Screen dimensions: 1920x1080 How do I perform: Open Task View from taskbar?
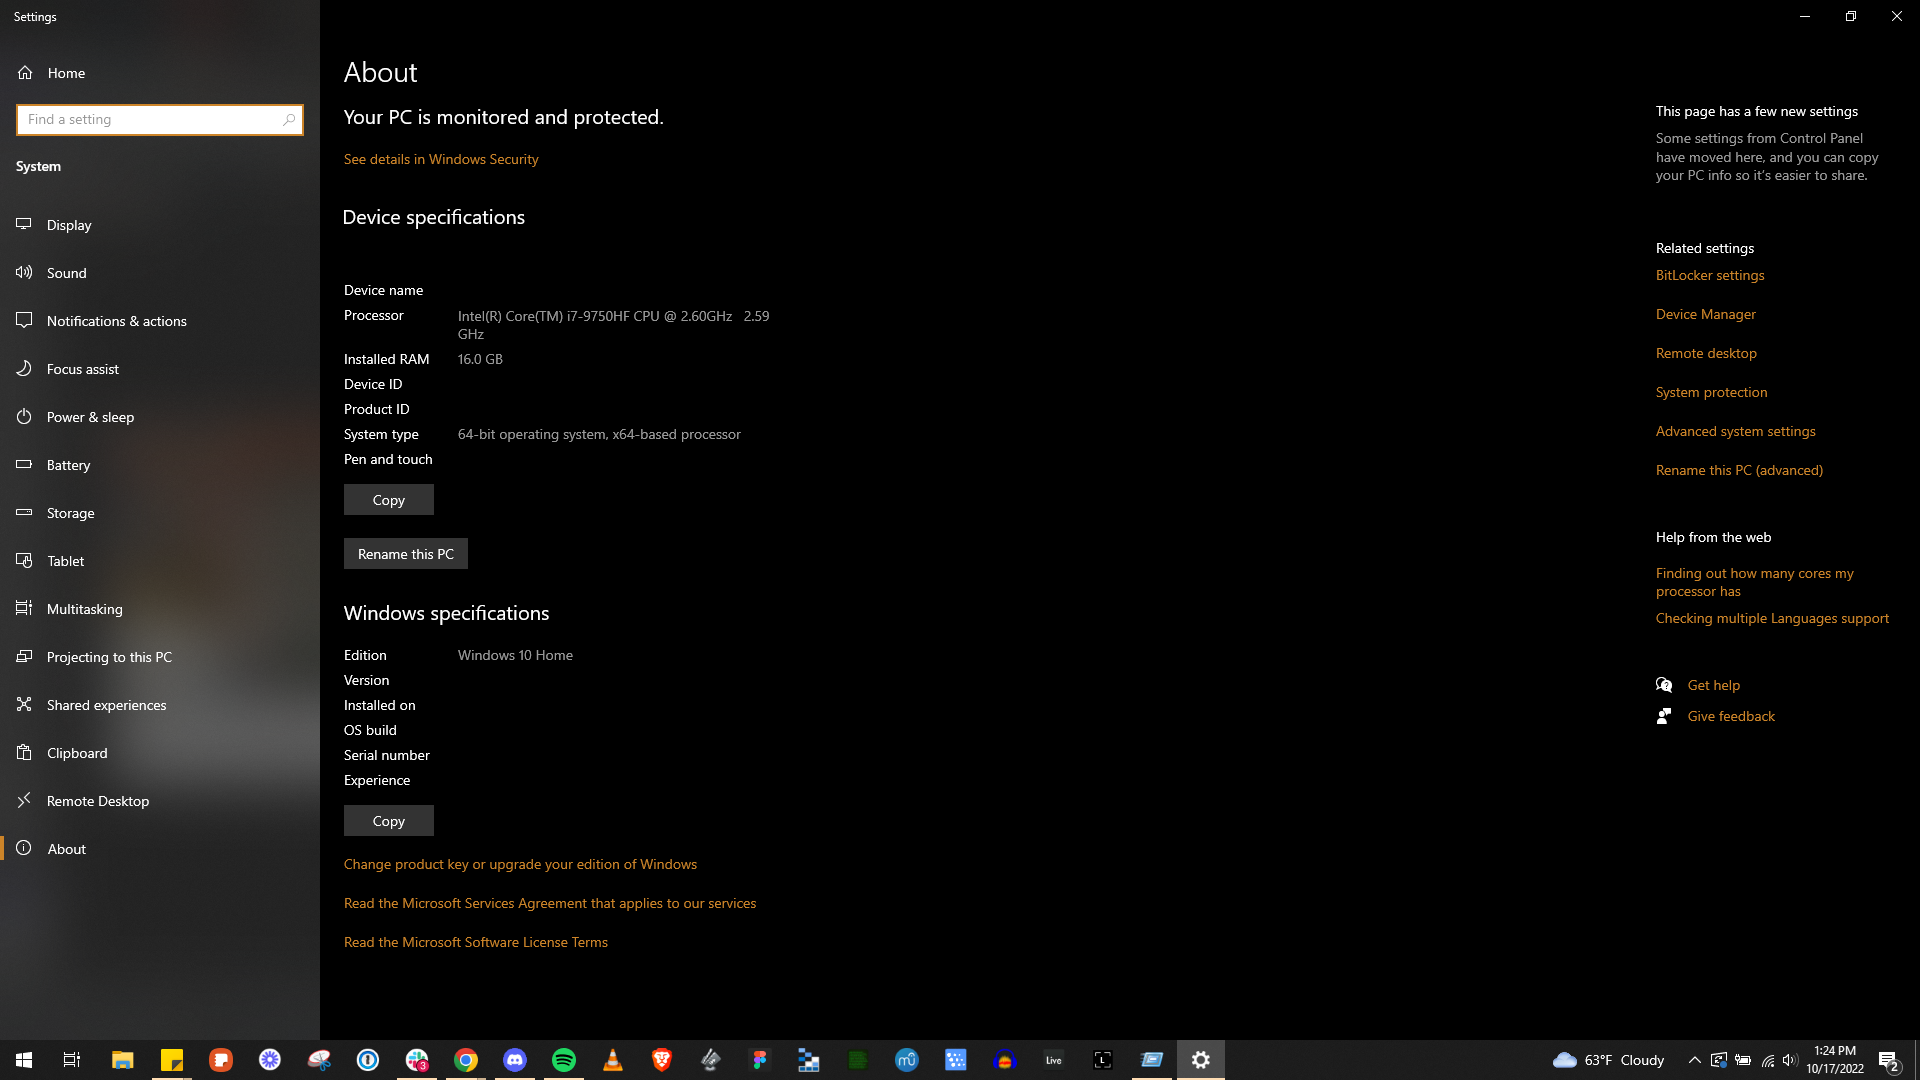click(72, 1060)
